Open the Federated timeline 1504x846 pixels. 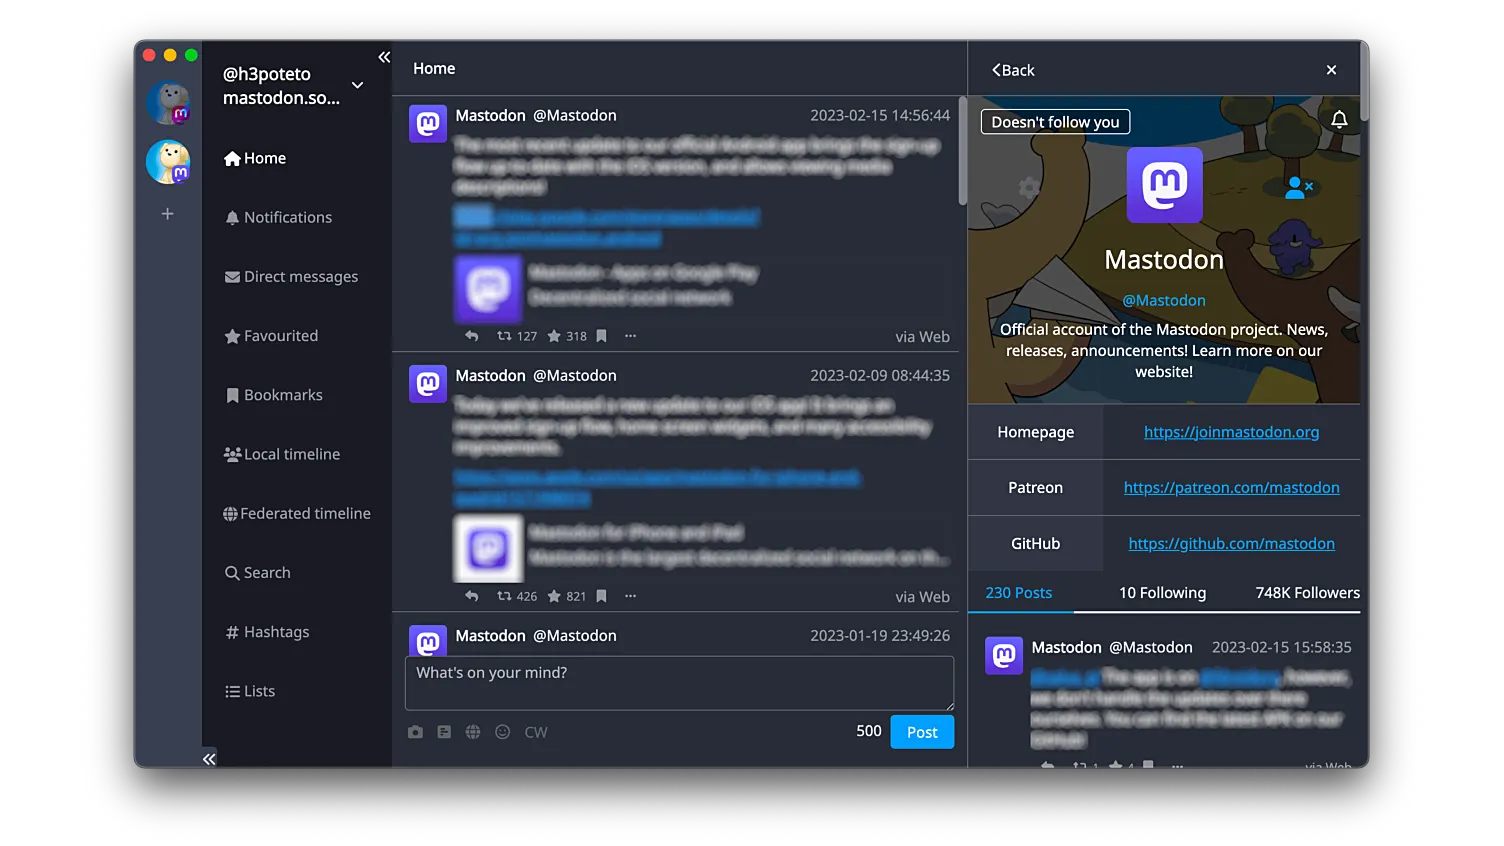[x=297, y=513]
